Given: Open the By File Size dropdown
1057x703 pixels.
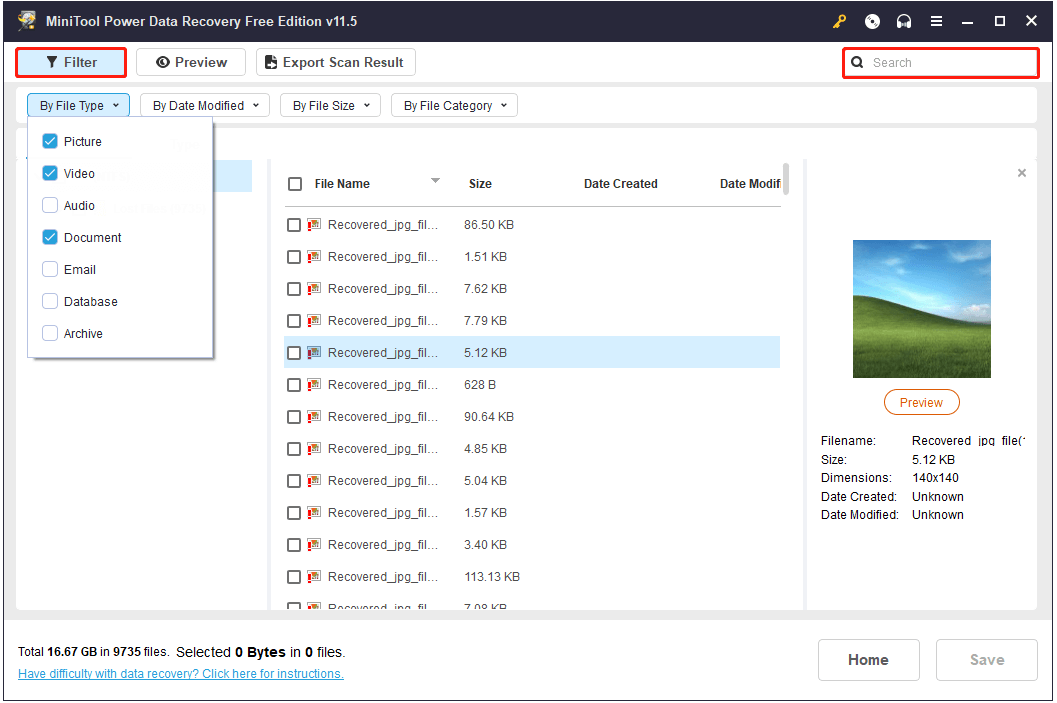Looking at the screenshot, I should coord(330,106).
